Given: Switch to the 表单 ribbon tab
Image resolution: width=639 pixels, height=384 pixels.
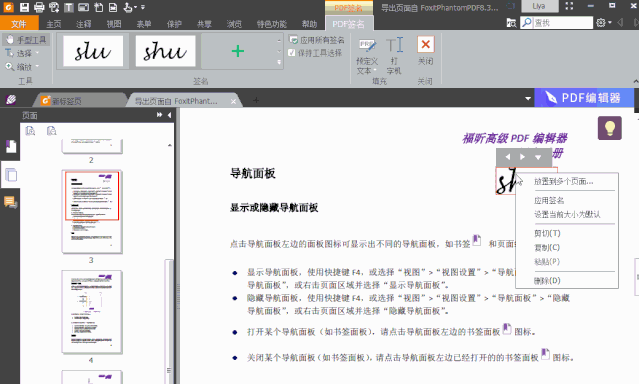Looking at the screenshot, I should point(144,24).
